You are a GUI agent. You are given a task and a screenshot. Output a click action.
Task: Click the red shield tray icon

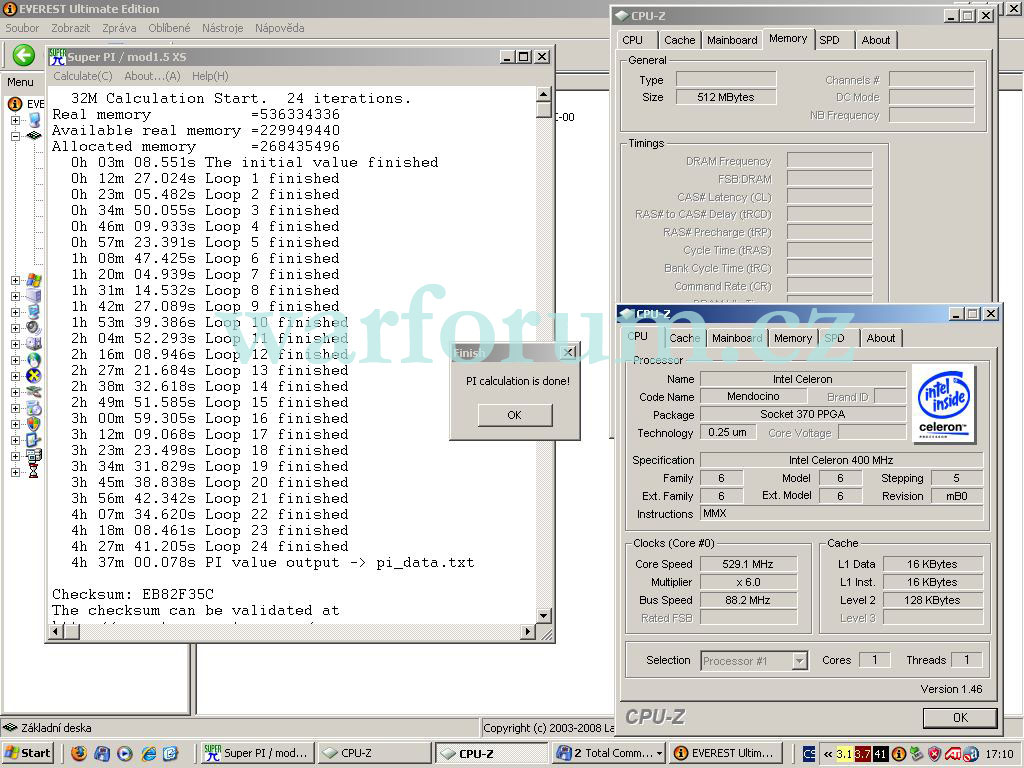pyautogui.click(x=935, y=754)
